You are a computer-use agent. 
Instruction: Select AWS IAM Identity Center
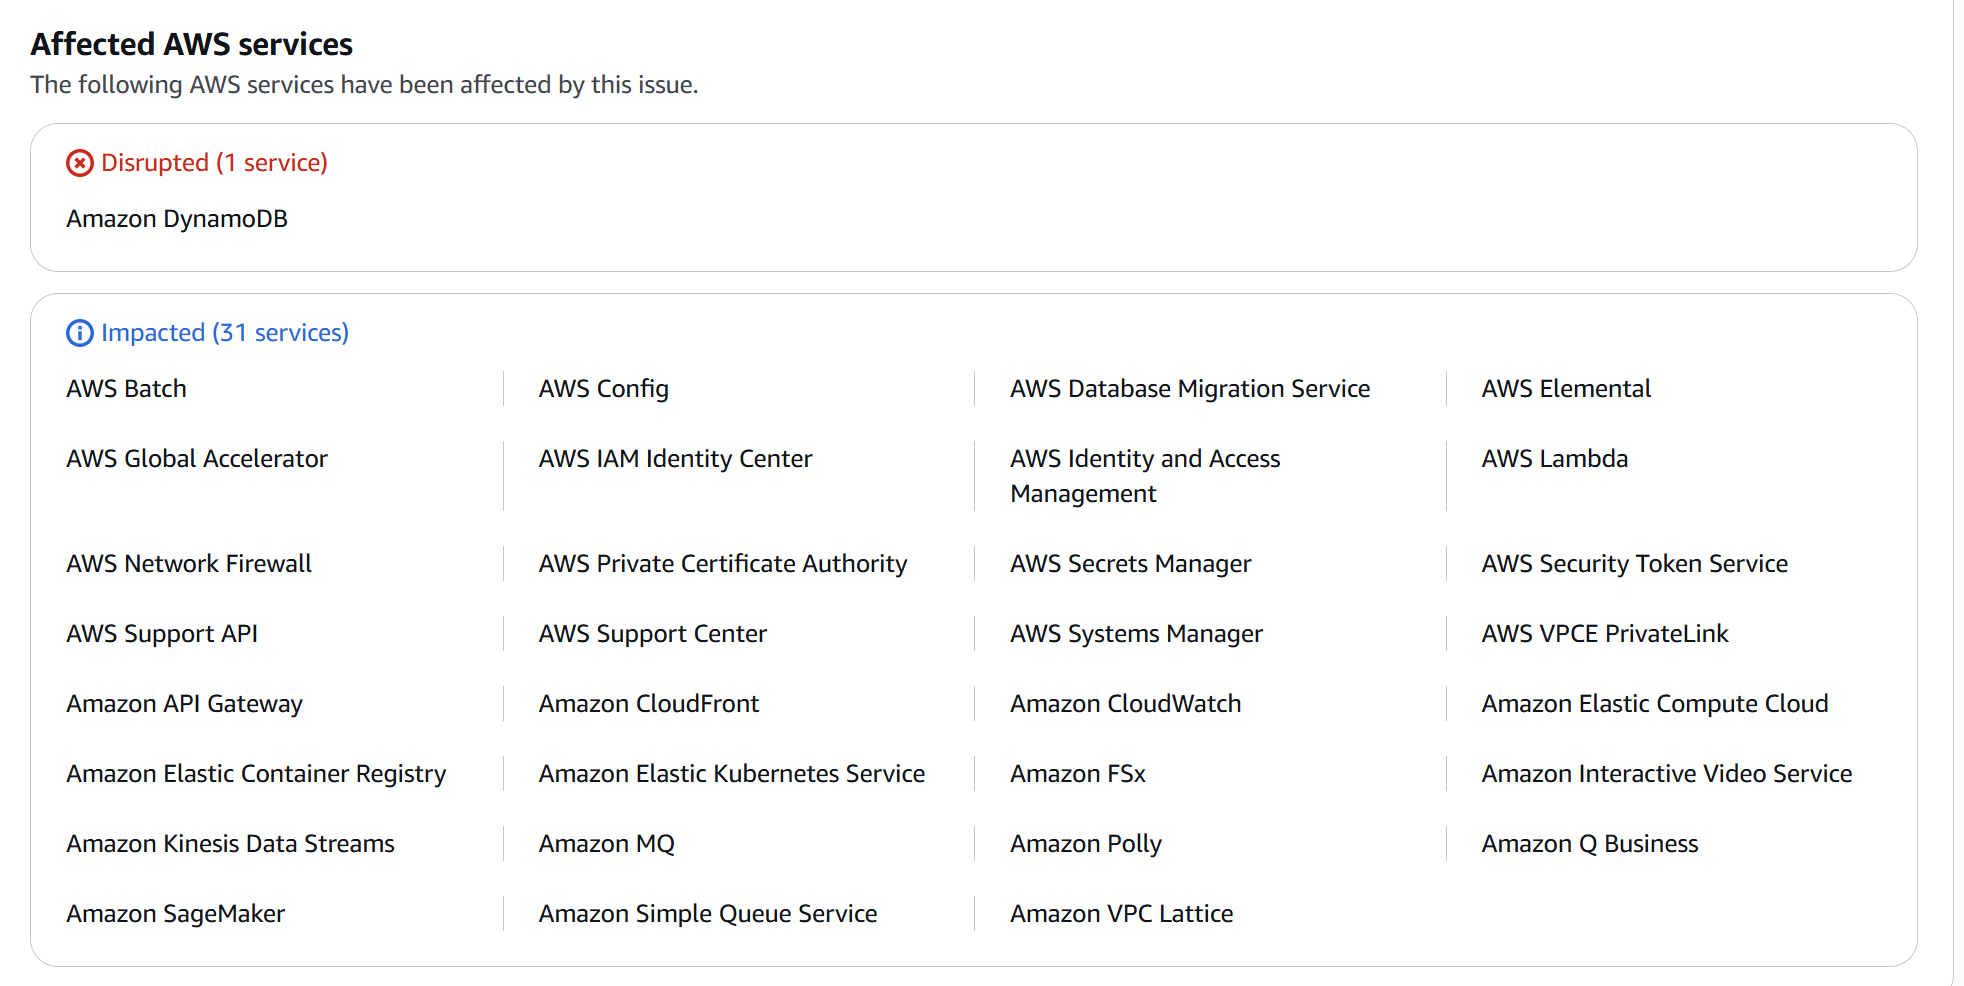pyautogui.click(x=675, y=459)
